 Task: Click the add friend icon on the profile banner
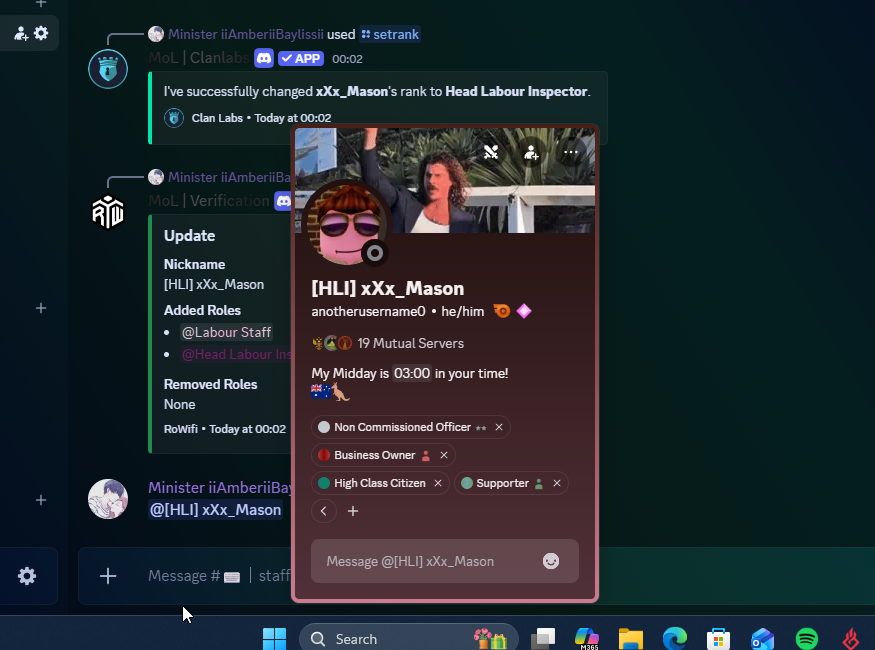click(x=531, y=152)
